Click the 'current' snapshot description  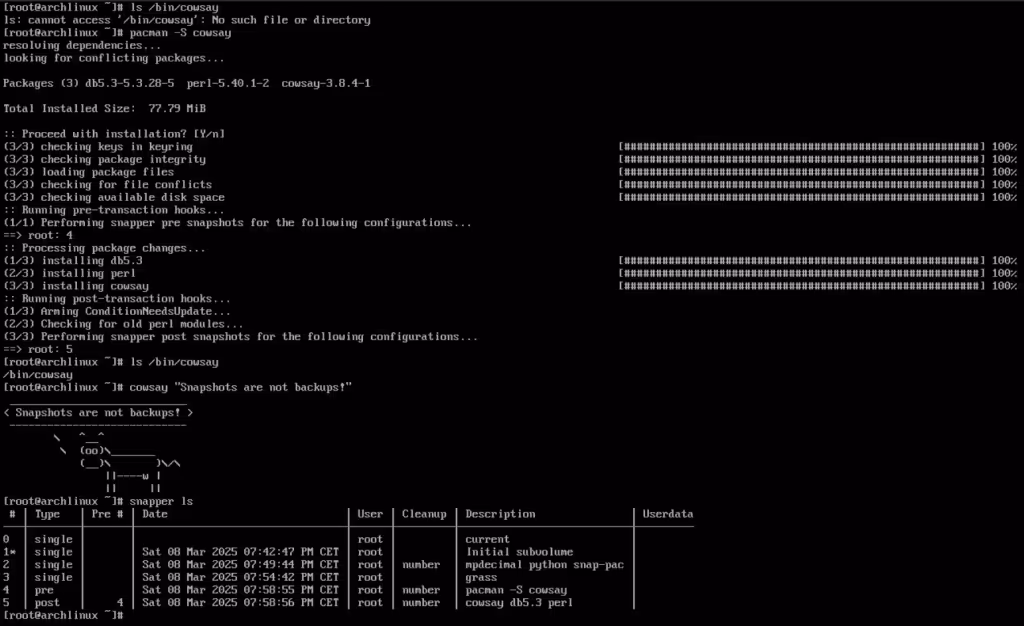pos(487,539)
